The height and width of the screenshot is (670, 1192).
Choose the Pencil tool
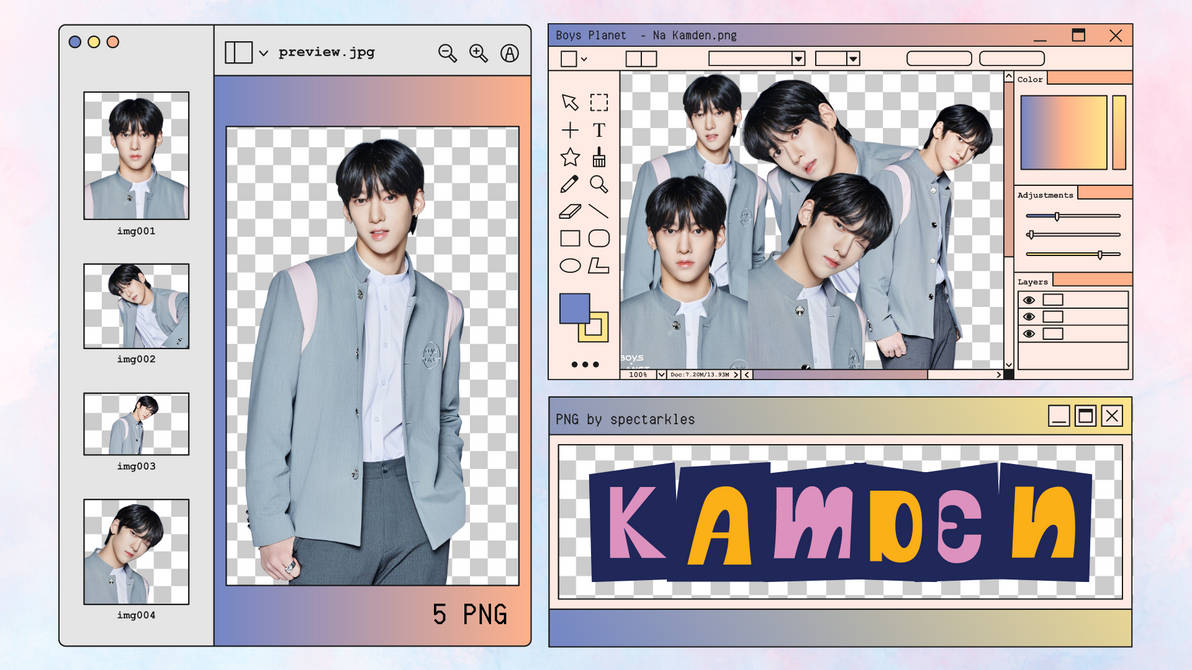[x=570, y=184]
